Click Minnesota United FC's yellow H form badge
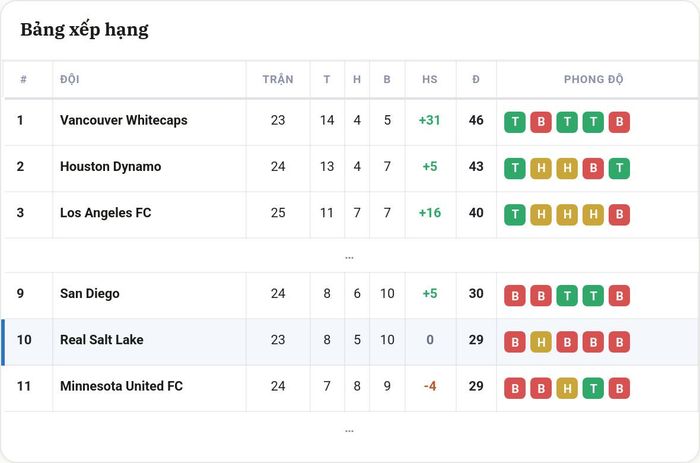The width and height of the screenshot is (700, 463). tap(567, 388)
